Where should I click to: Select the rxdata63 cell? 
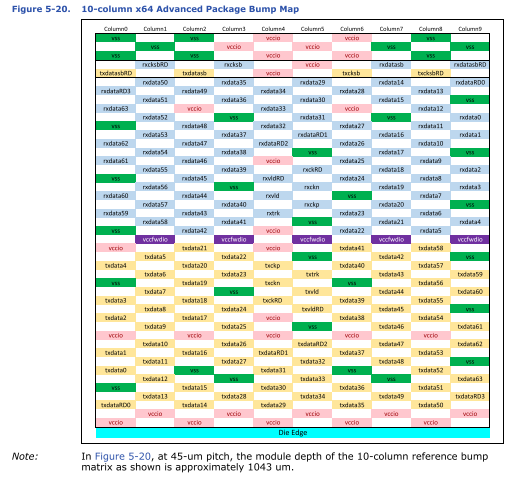click(116, 108)
